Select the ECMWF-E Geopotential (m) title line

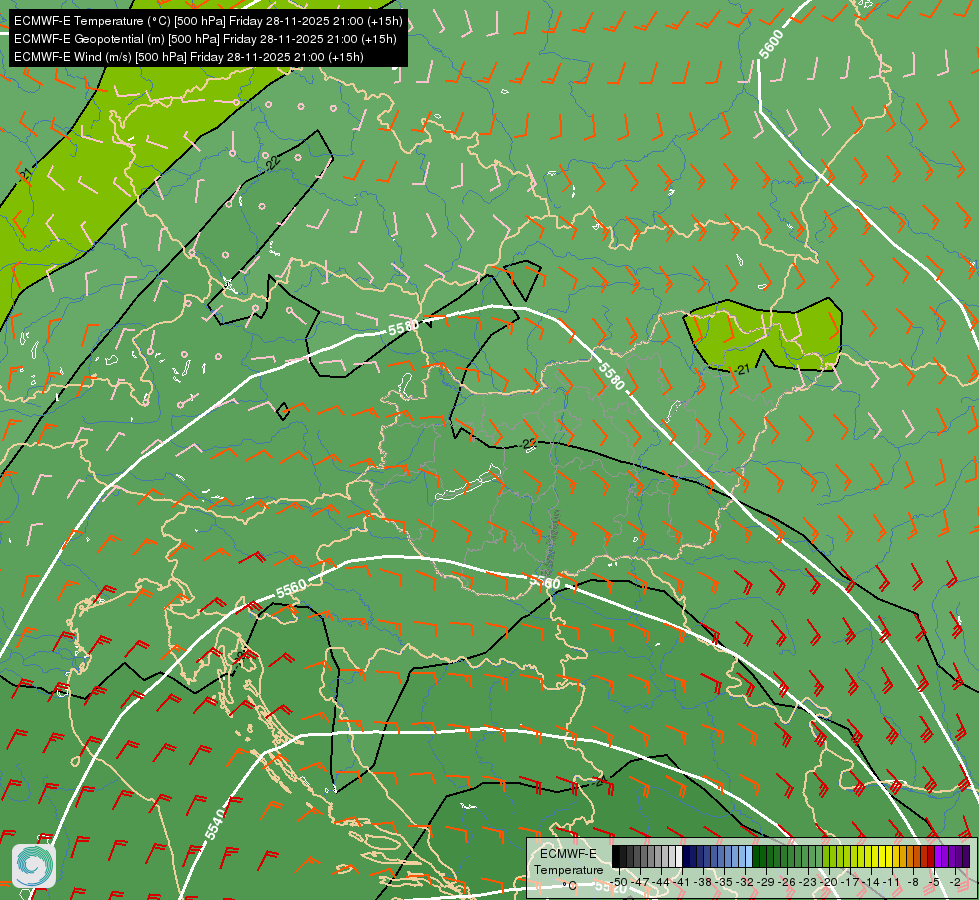pyautogui.click(x=205, y=39)
